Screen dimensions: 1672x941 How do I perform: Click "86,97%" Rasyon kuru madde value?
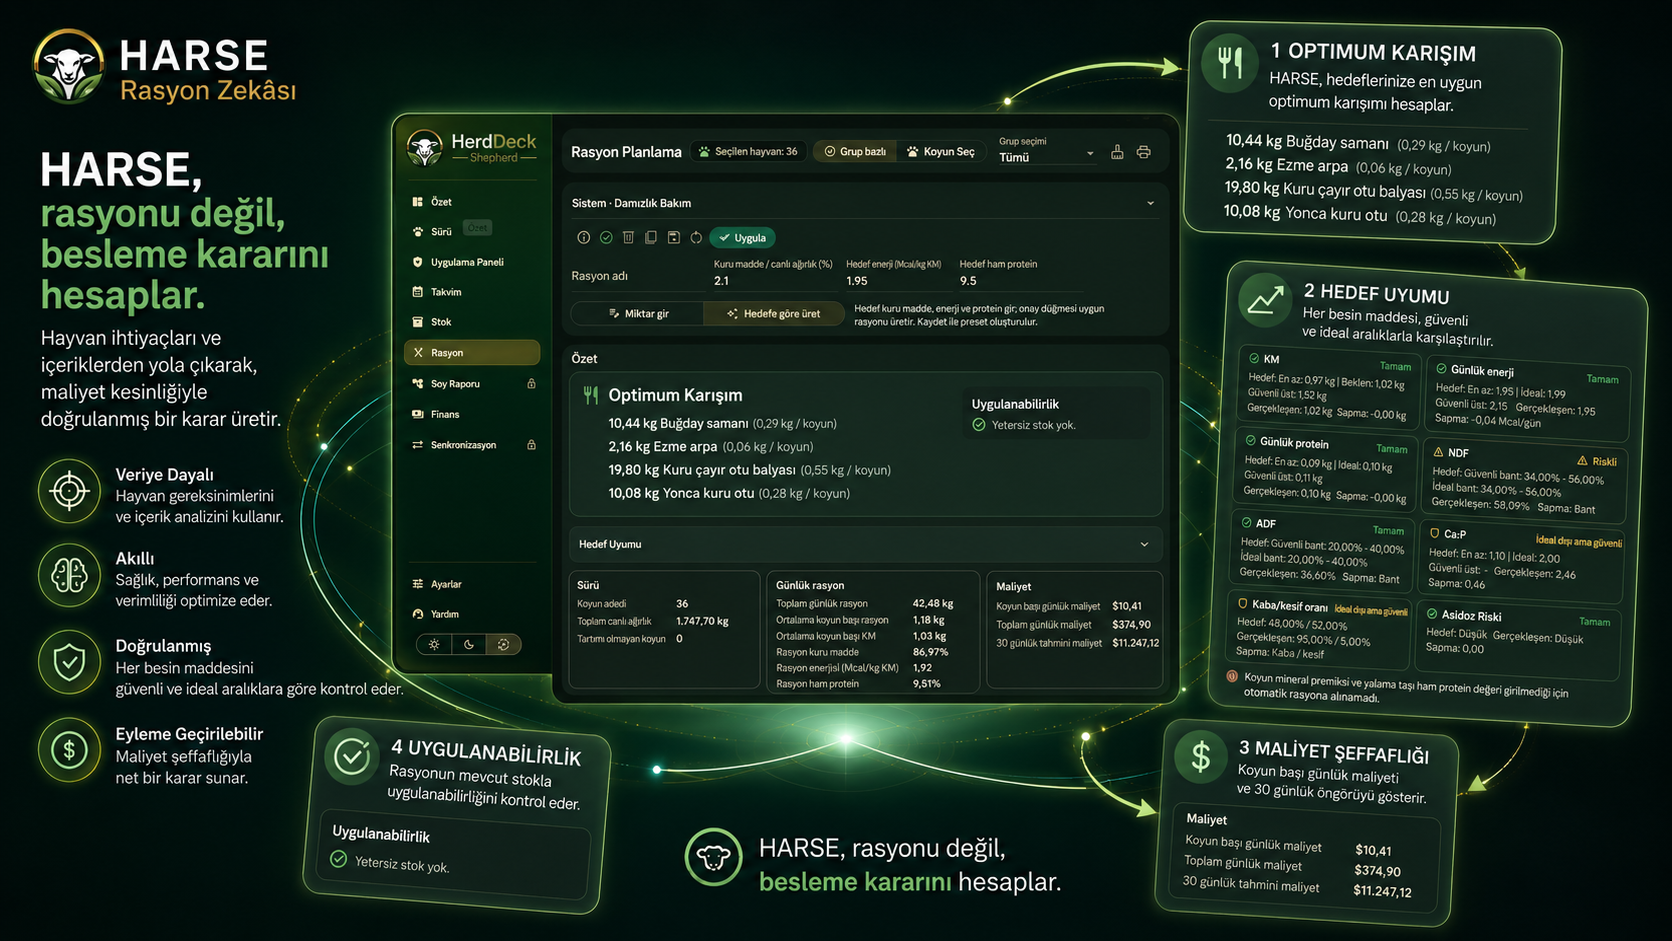(930, 652)
